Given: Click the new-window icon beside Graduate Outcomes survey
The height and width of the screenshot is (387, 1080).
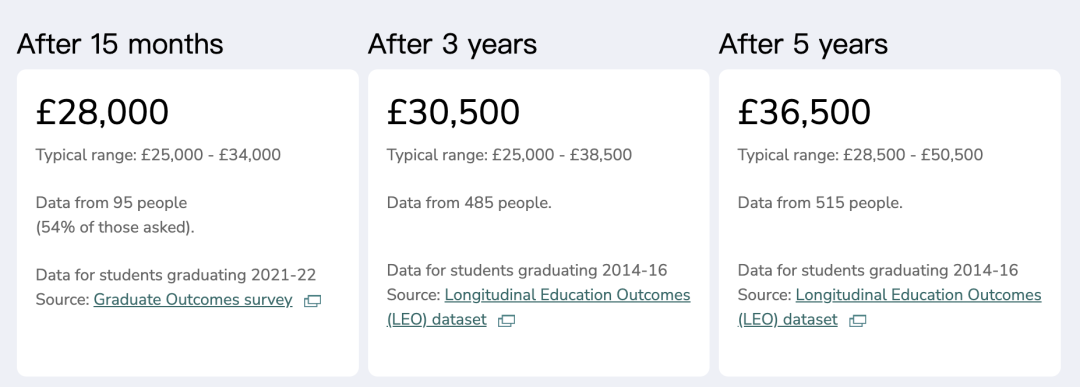Looking at the screenshot, I should pos(313,301).
